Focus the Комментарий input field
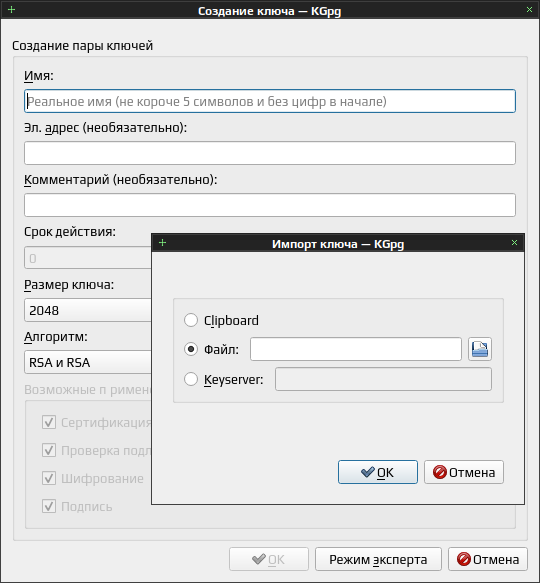The width and height of the screenshot is (540, 583). click(x=270, y=205)
